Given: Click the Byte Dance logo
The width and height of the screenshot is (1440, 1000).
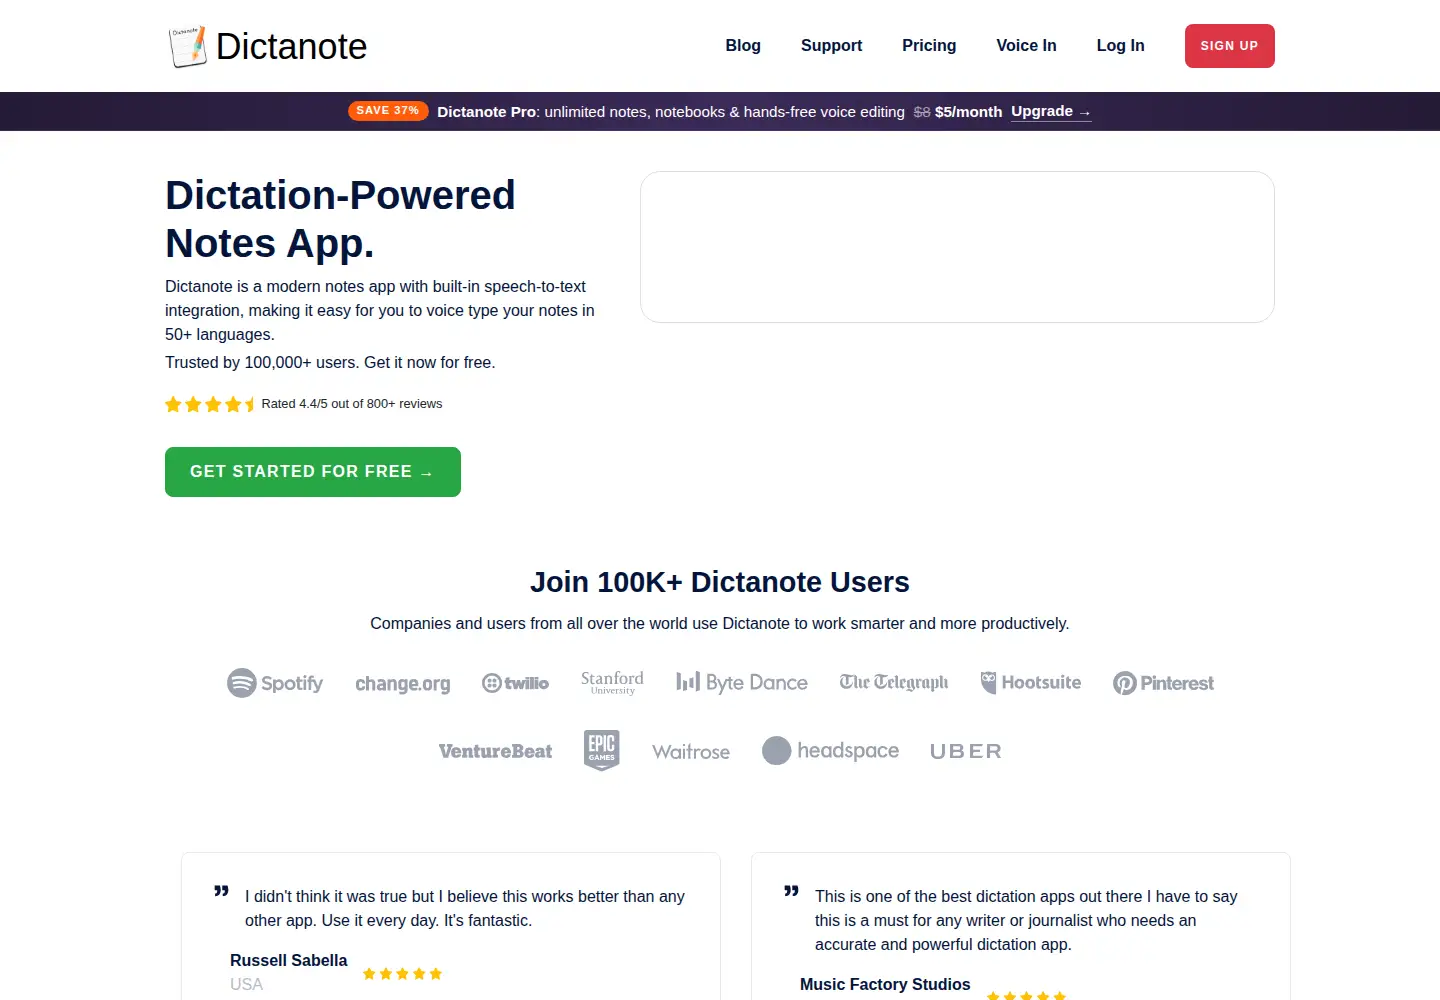Looking at the screenshot, I should click(742, 683).
